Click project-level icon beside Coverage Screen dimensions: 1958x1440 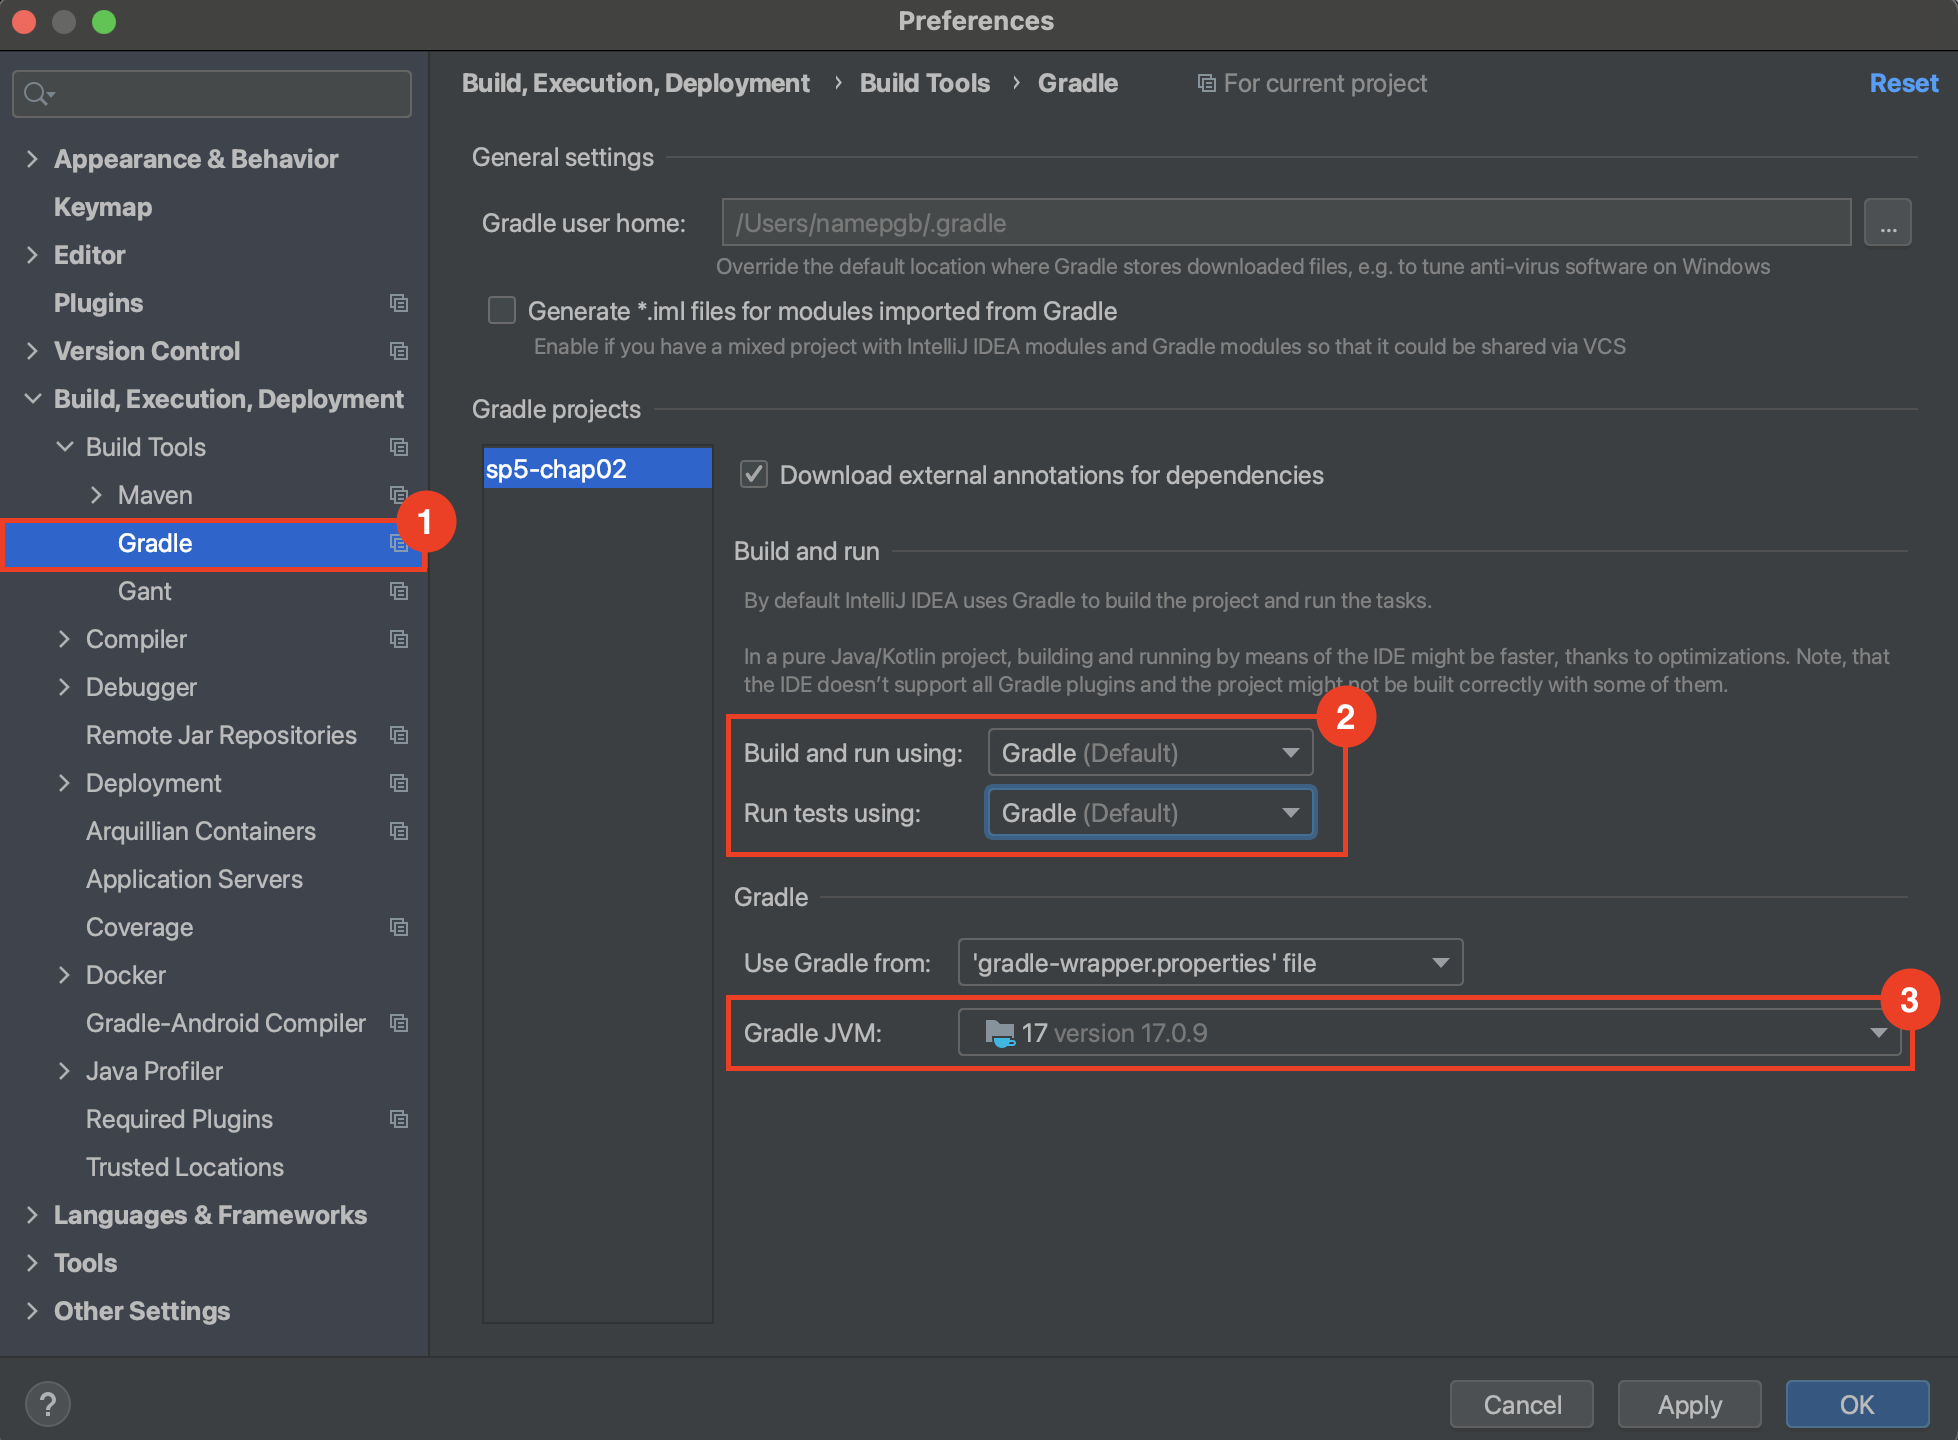pyautogui.click(x=399, y=927)
